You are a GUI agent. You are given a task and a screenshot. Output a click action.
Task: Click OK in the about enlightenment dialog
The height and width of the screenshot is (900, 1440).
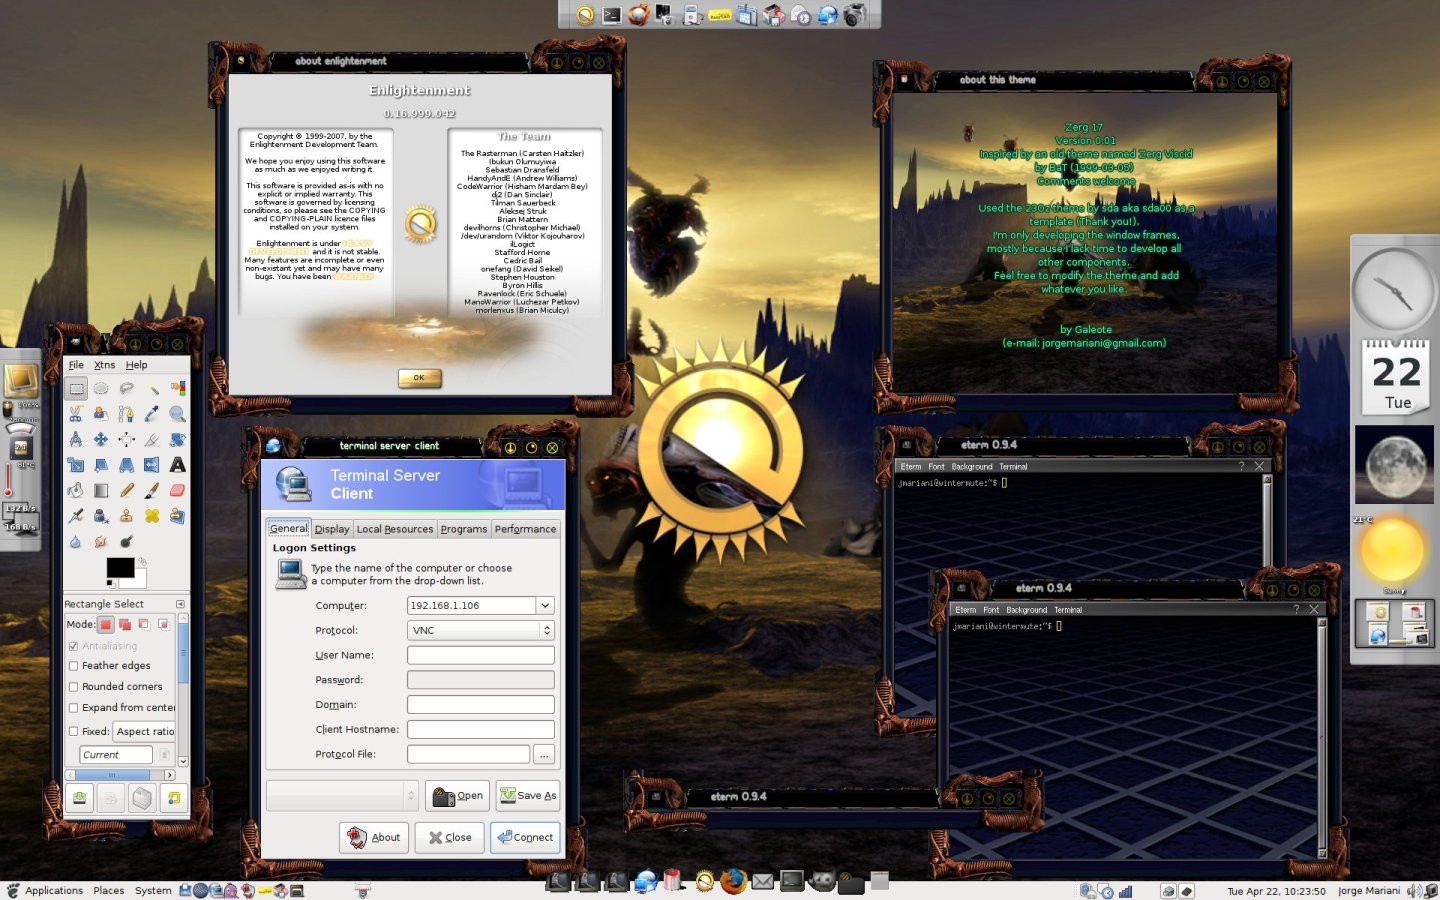tap(420, 378)
